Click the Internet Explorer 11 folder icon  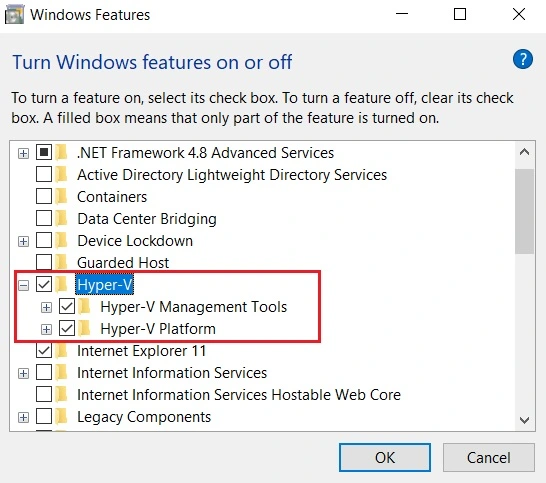point(62,350)
